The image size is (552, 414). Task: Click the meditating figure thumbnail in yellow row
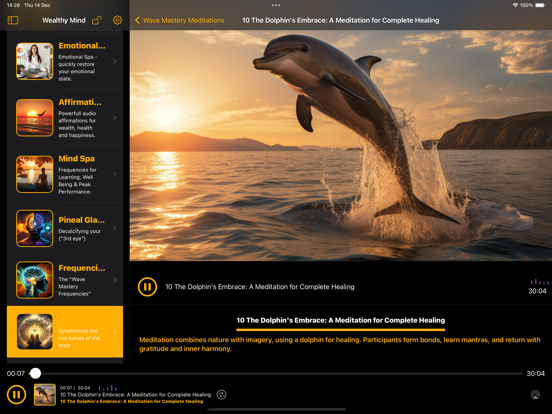point(34,332)
